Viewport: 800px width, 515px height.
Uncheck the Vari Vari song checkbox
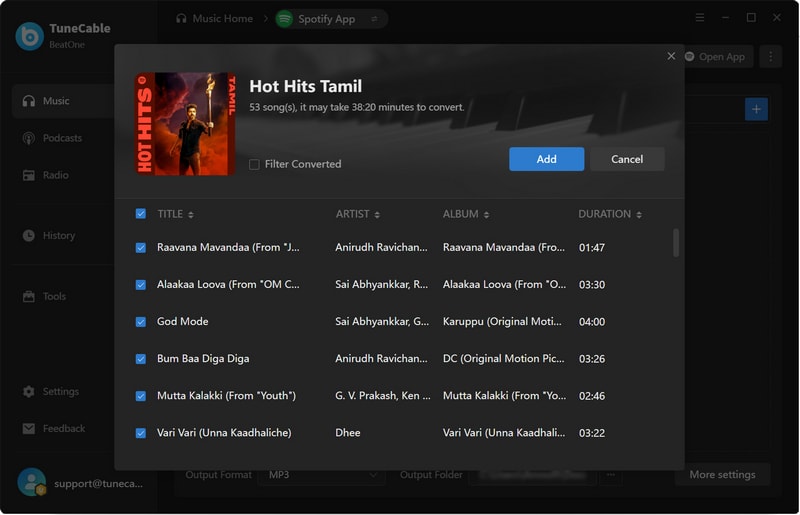tap(141, 433)
